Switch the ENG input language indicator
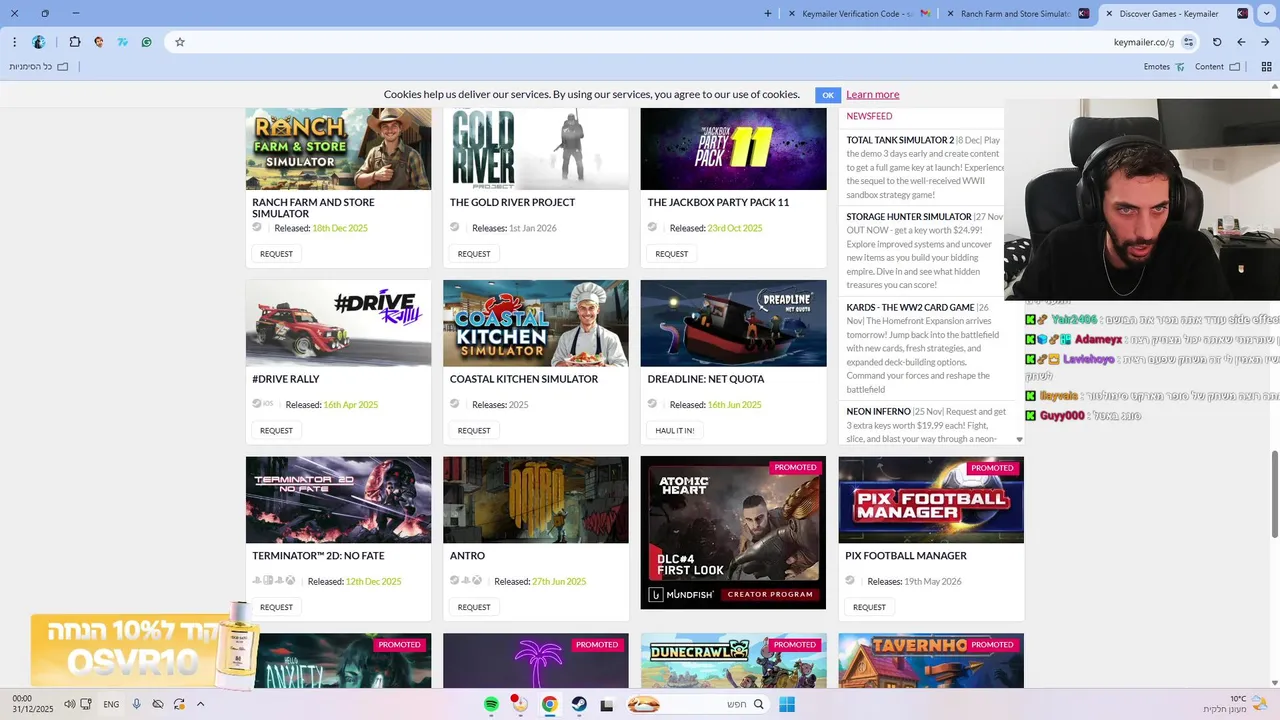This screenshot has height=720, width=1280. pyautogui.click(x=111, y=704)
